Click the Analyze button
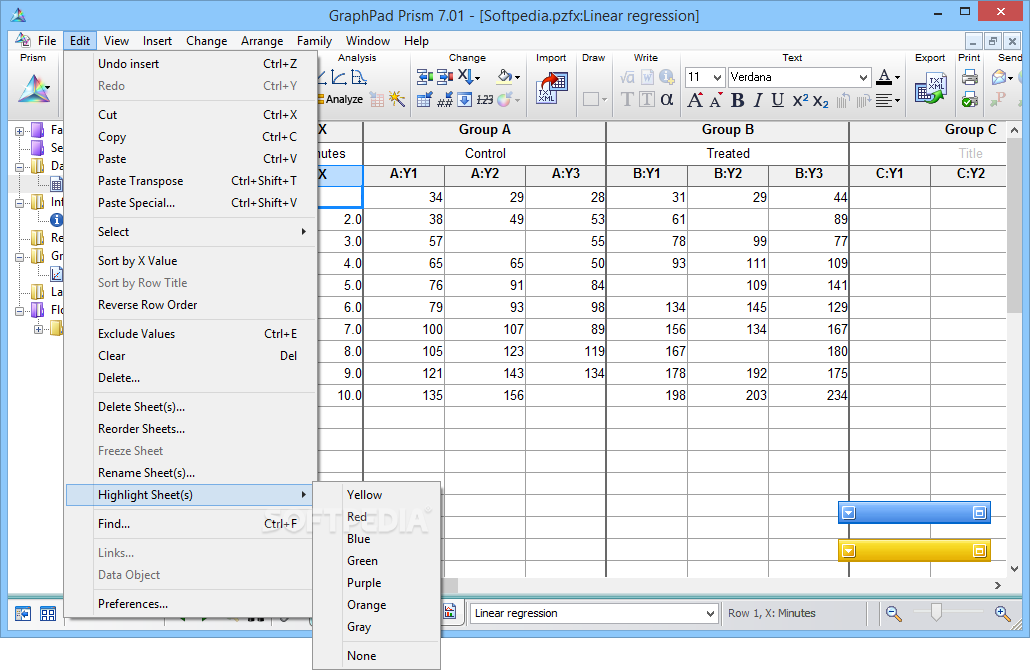Viewport: 1030px width, 670px height. pyautogui.click(x=340, y=99)
